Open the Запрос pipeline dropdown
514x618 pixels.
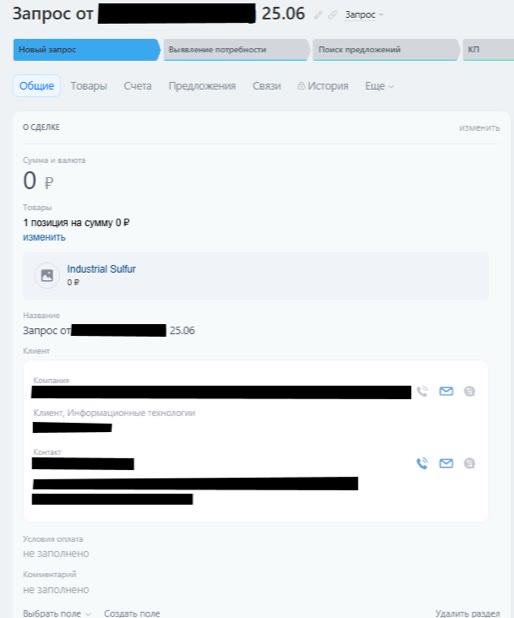click(363, 15)
